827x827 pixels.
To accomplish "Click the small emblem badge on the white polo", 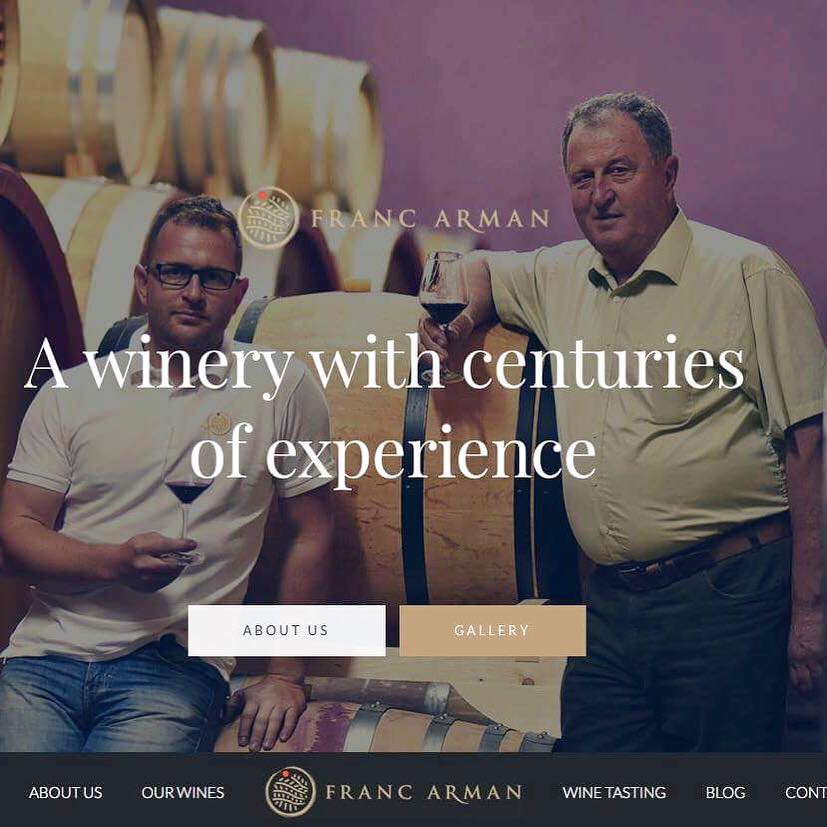I will (218, 424).
